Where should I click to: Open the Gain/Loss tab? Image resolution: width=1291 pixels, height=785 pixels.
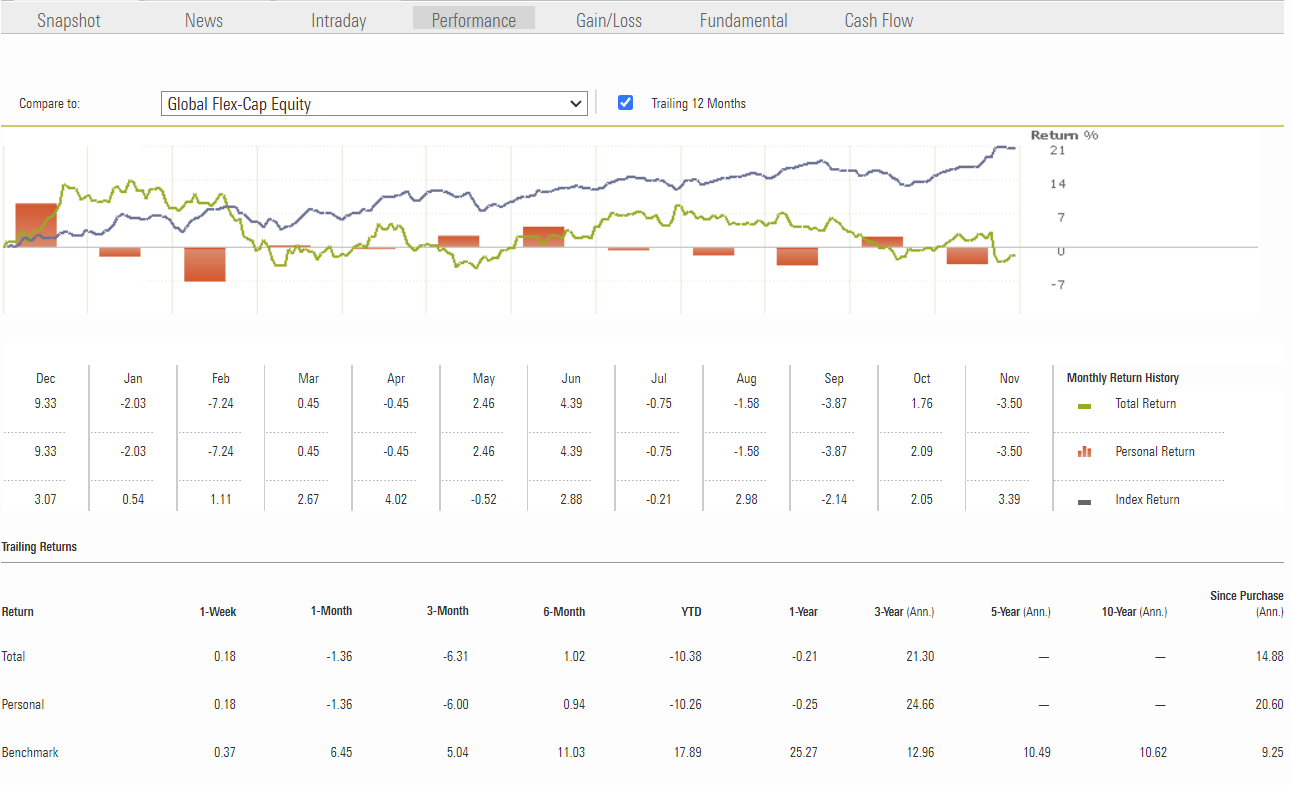[609, 20]
